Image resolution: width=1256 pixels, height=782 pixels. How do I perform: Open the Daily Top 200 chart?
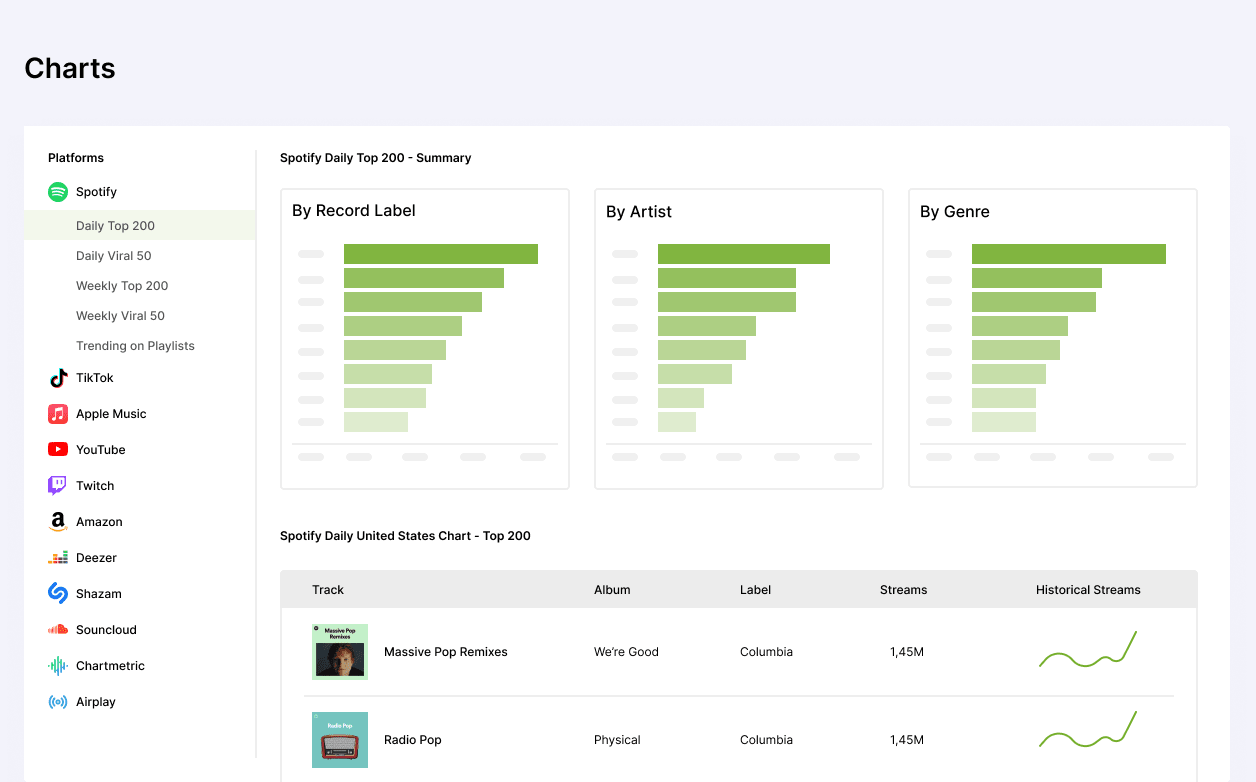click(140, 226)
